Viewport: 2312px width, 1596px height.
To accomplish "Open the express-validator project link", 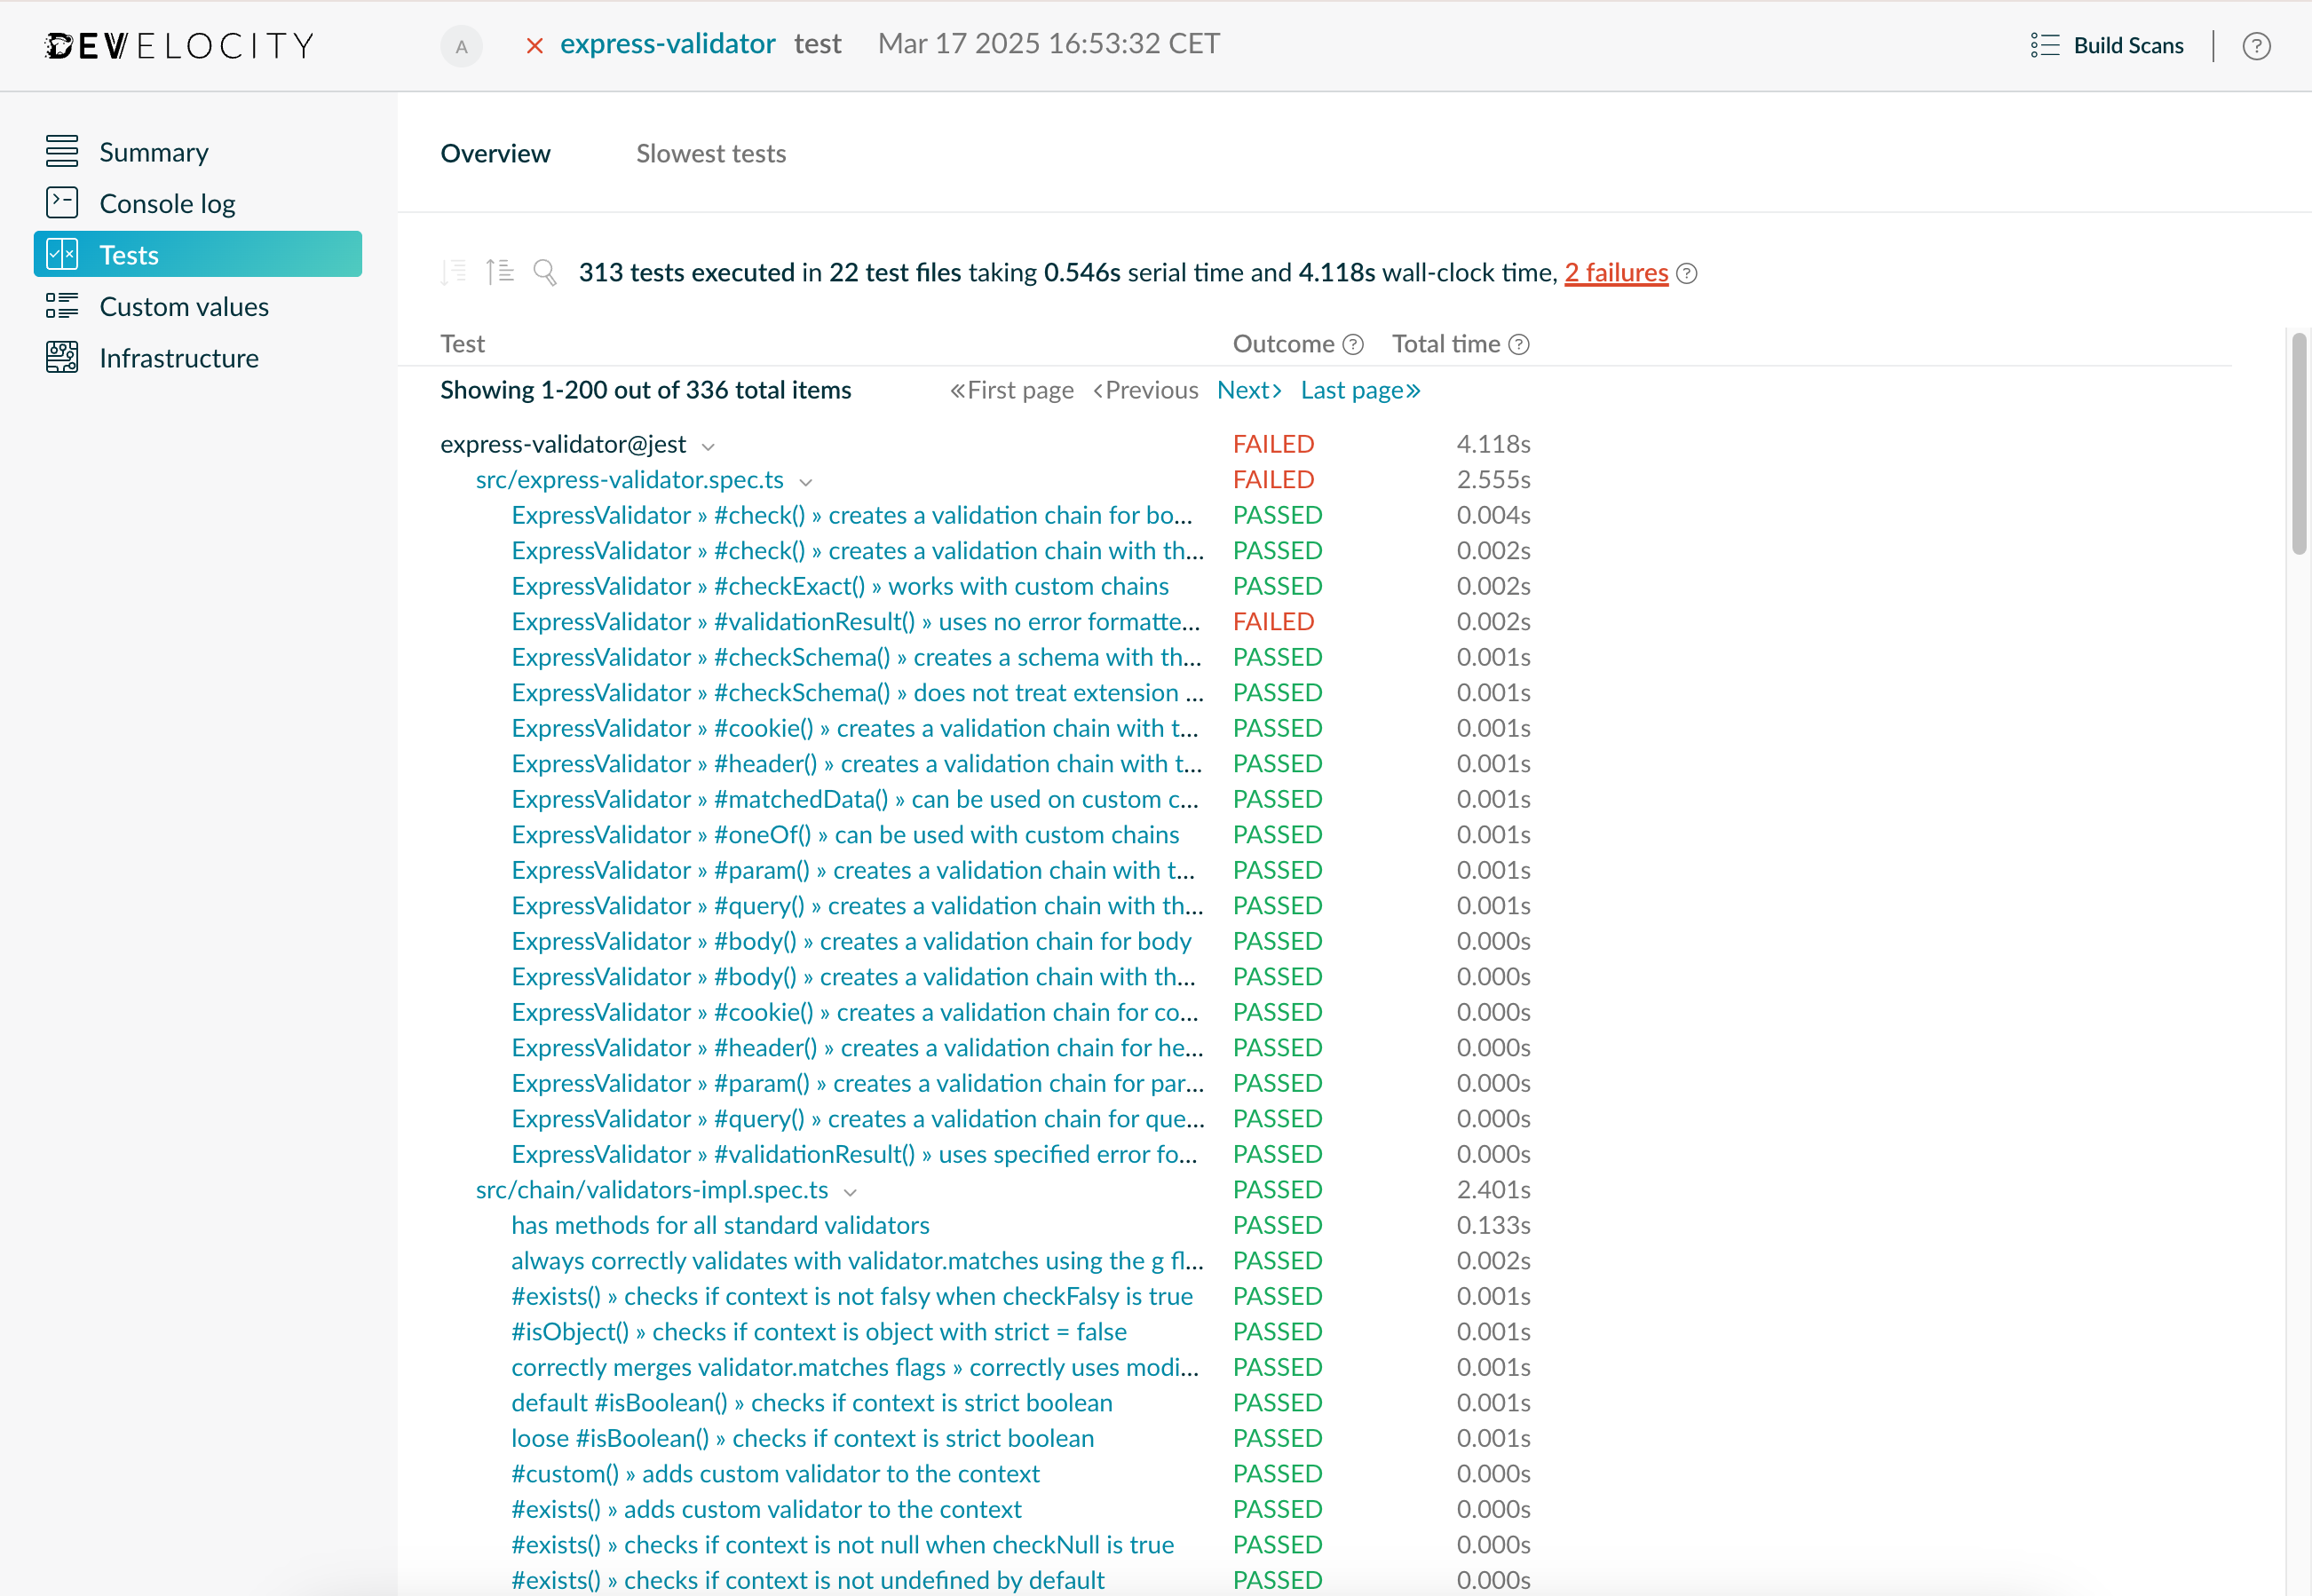I will pos(667,44).
